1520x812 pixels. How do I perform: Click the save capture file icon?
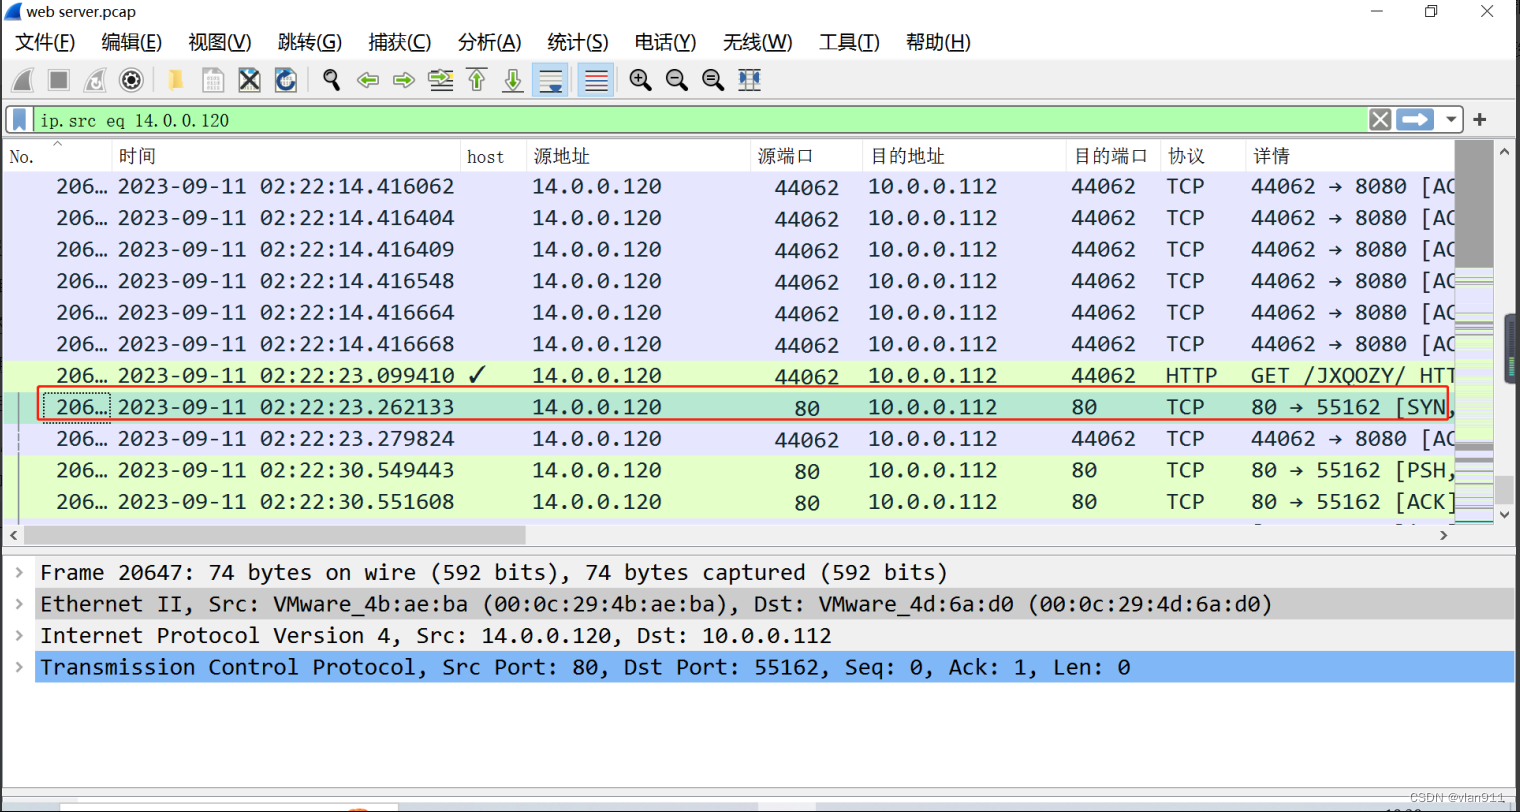tap(213, 80)
